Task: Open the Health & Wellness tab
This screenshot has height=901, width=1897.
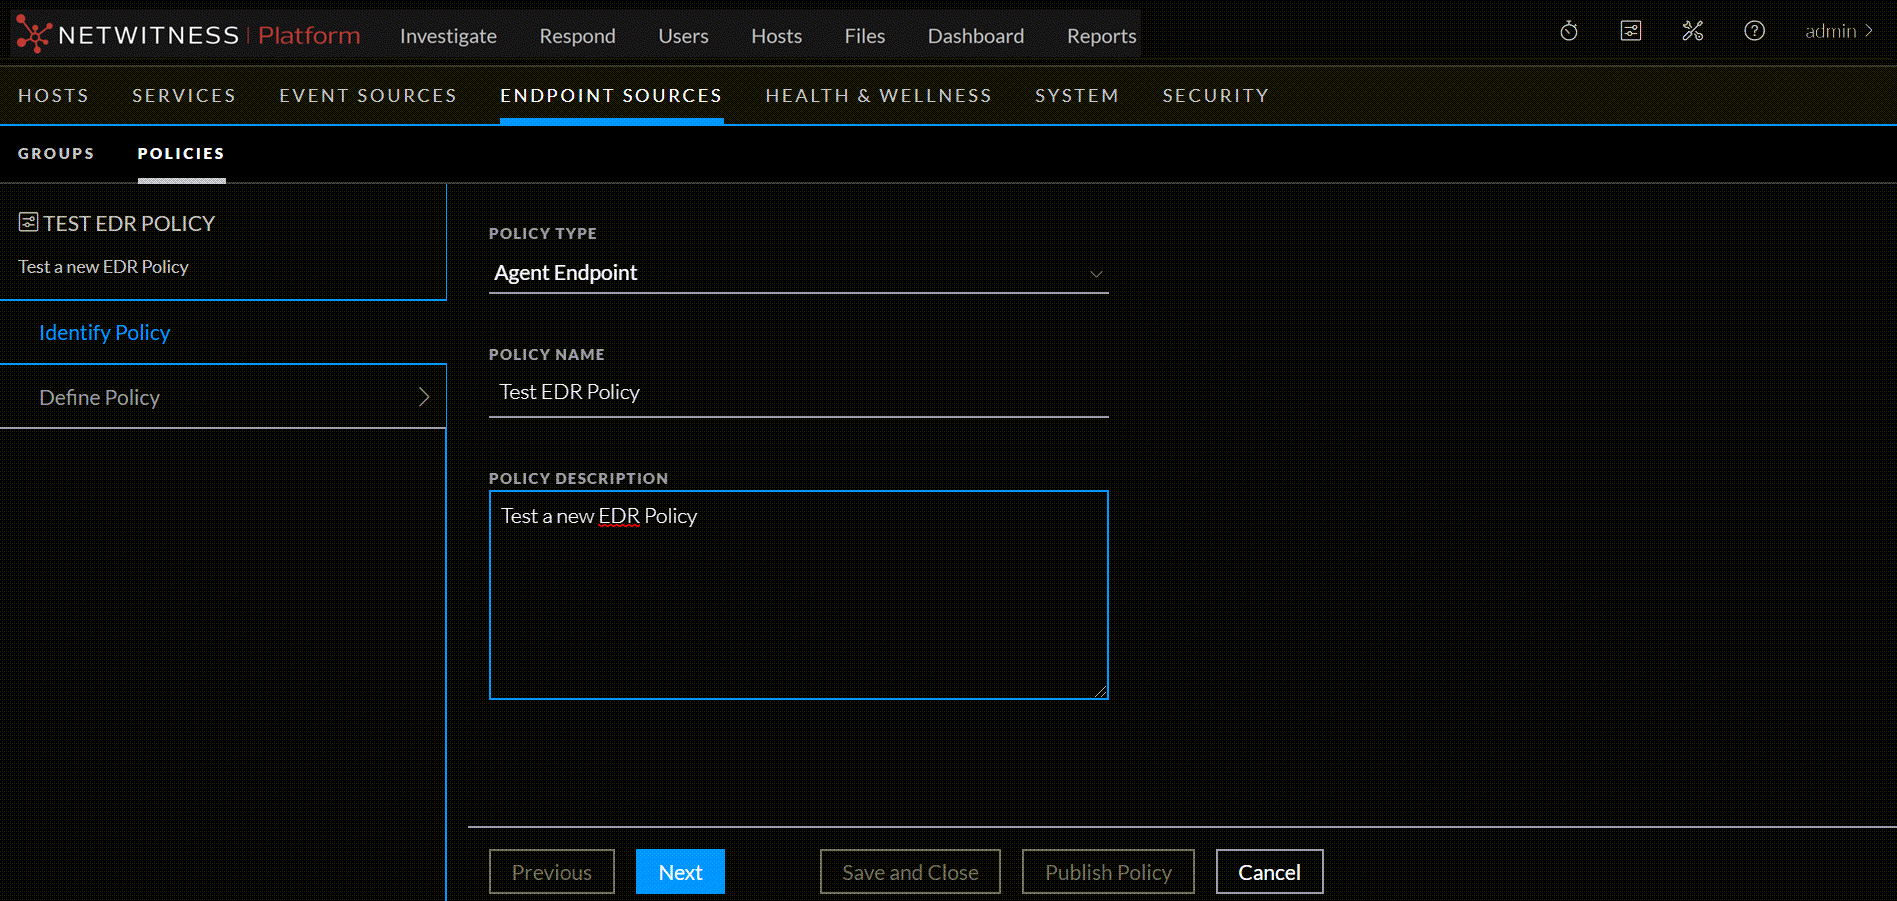Action: point(878,95)
